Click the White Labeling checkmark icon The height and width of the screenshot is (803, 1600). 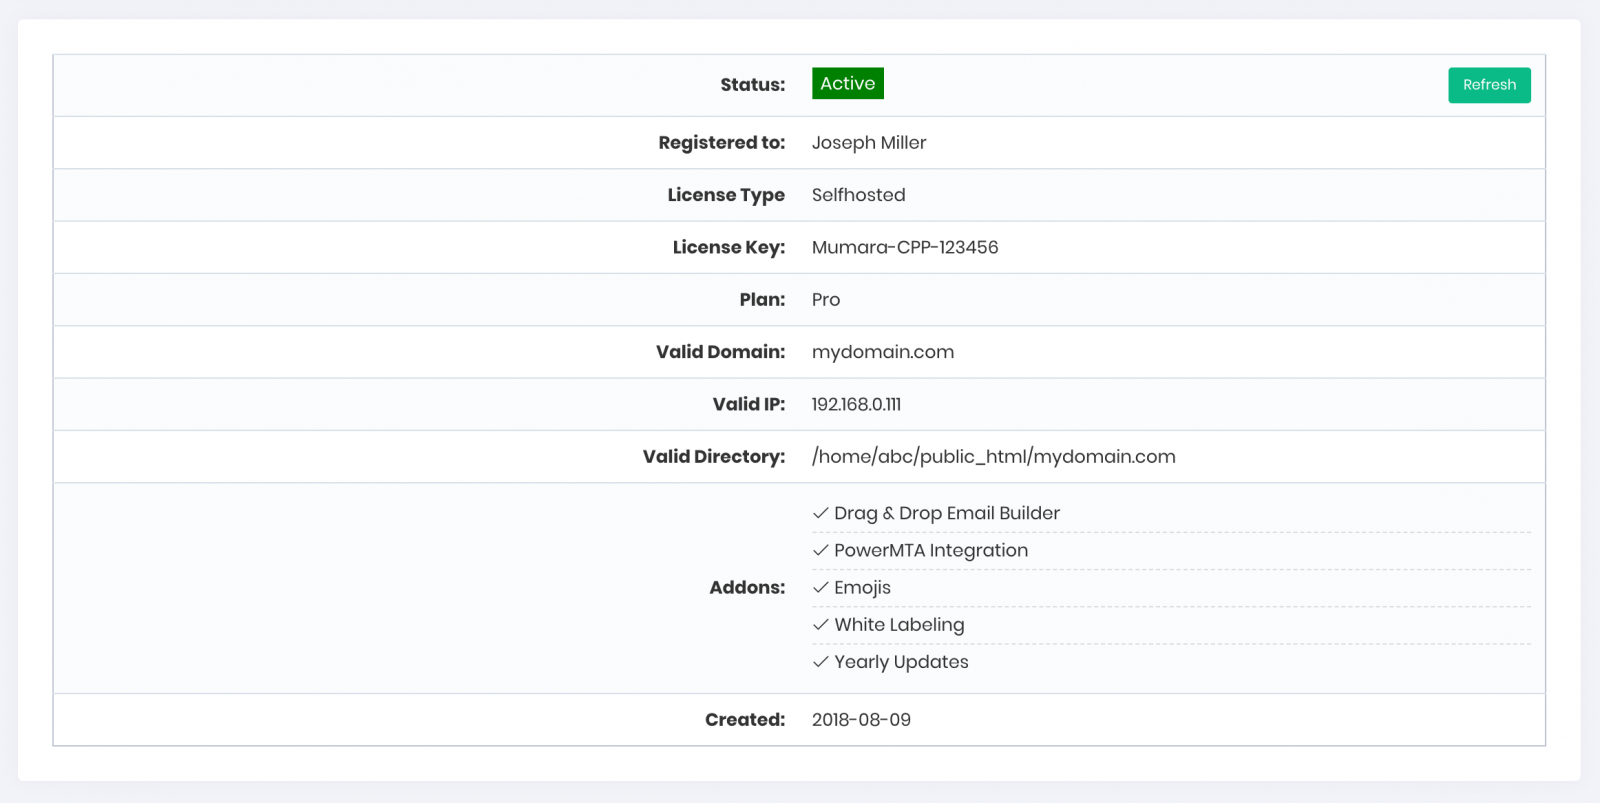click(821, 624)
